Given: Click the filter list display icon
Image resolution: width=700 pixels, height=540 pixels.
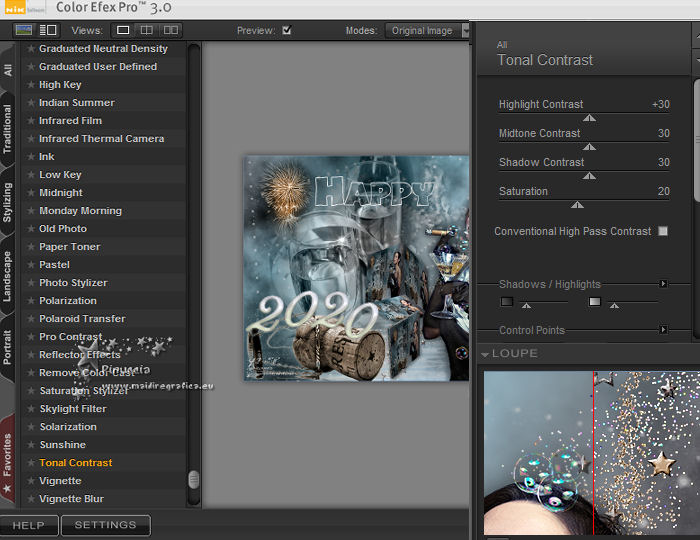Looking at the screenshot, I should tap(48, 30).
